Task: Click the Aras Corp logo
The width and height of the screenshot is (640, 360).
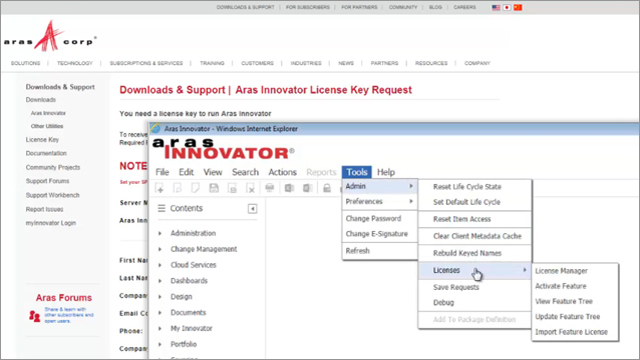Action: pyautogui.click(x=50, y=37)
